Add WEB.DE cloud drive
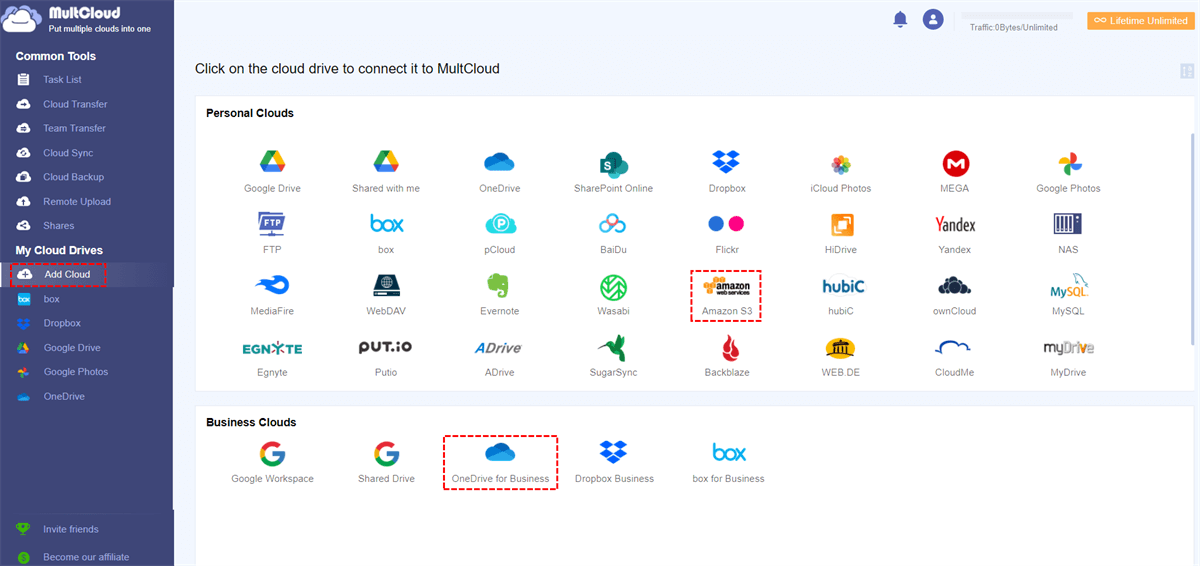This screenshot has height=566, width=1200. 841,355
